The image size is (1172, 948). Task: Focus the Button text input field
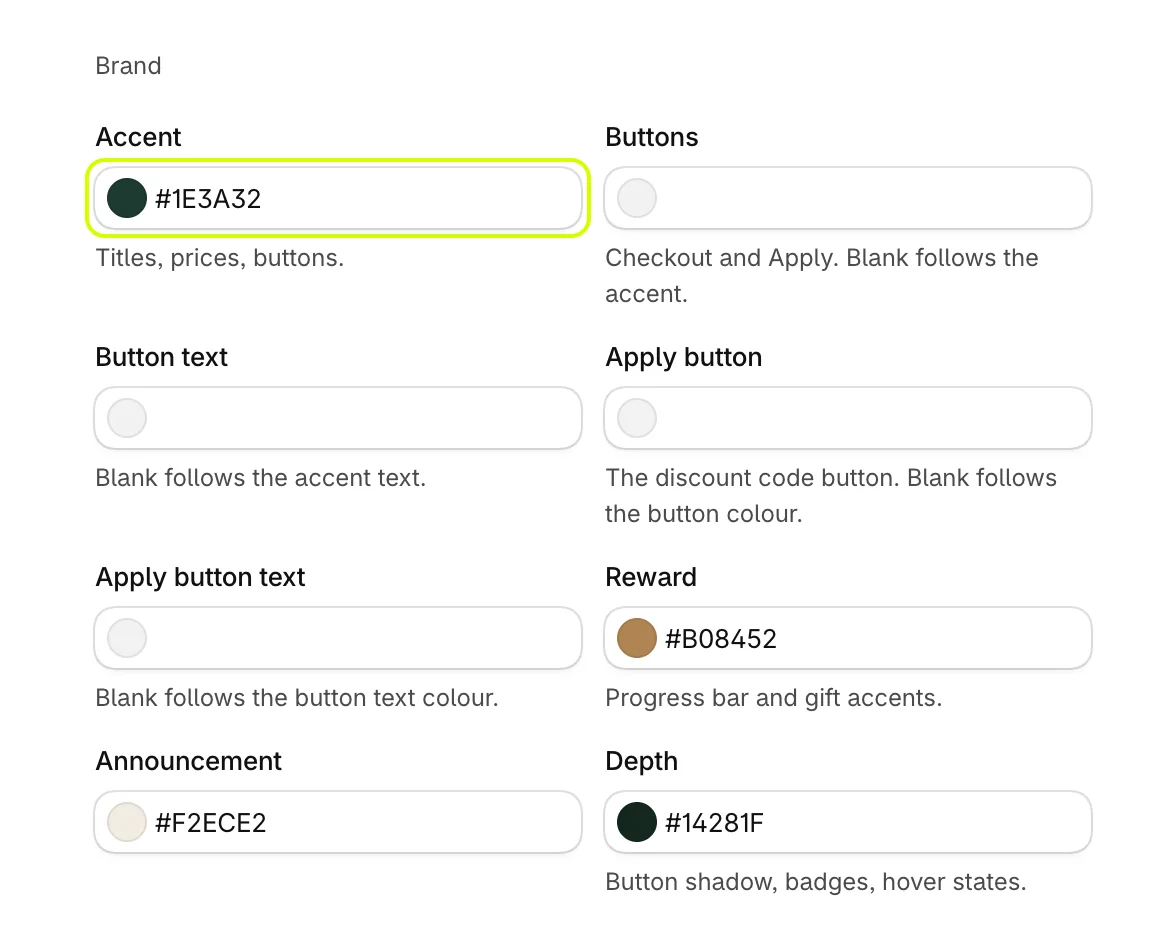tap(338, 418)
